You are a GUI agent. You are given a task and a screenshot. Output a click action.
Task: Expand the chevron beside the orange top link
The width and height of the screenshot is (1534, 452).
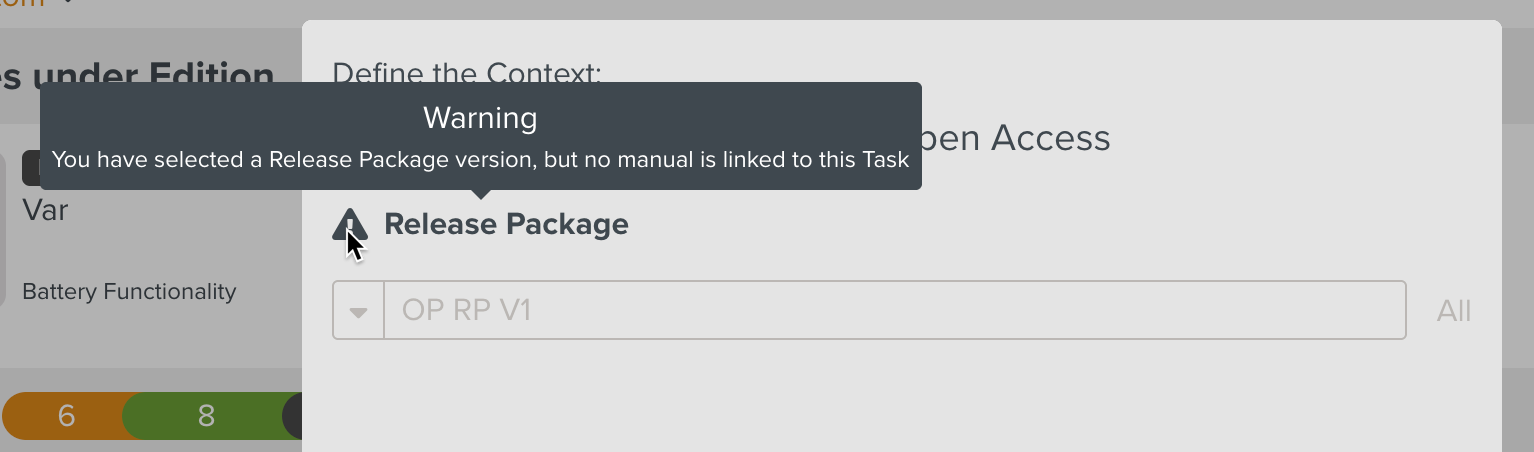(x=68, y=3)
